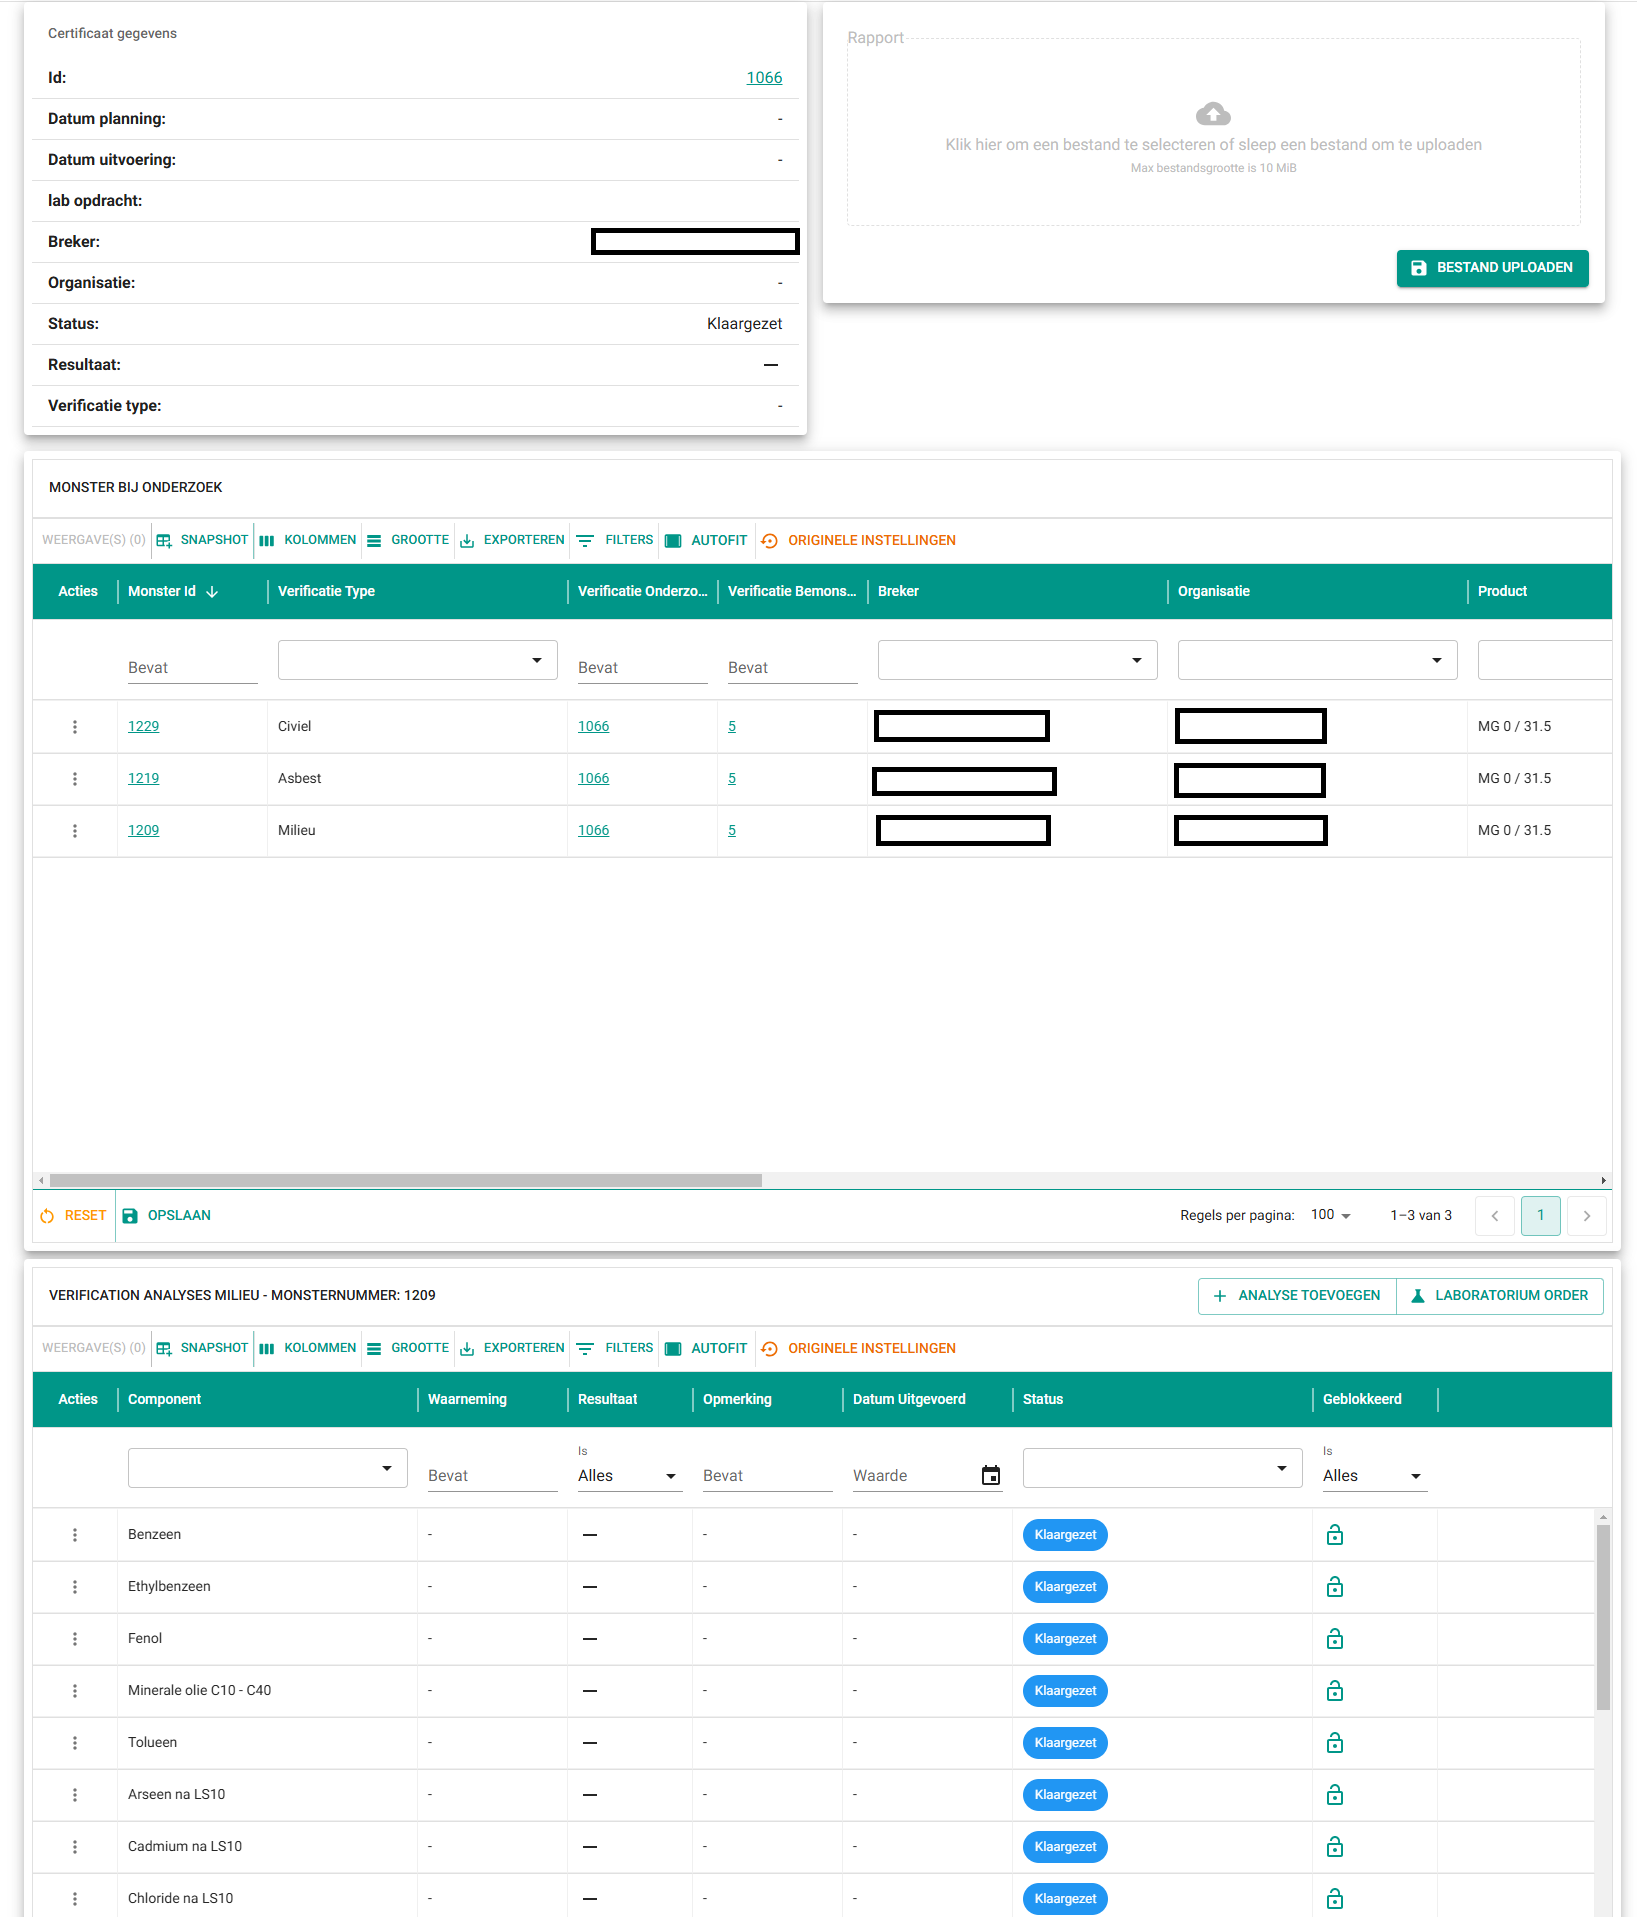This screenshot has width=1637, height=1917.
Task: Click AUTOFIT in analyses table toolbar
Action: [x=706, y=1348]
